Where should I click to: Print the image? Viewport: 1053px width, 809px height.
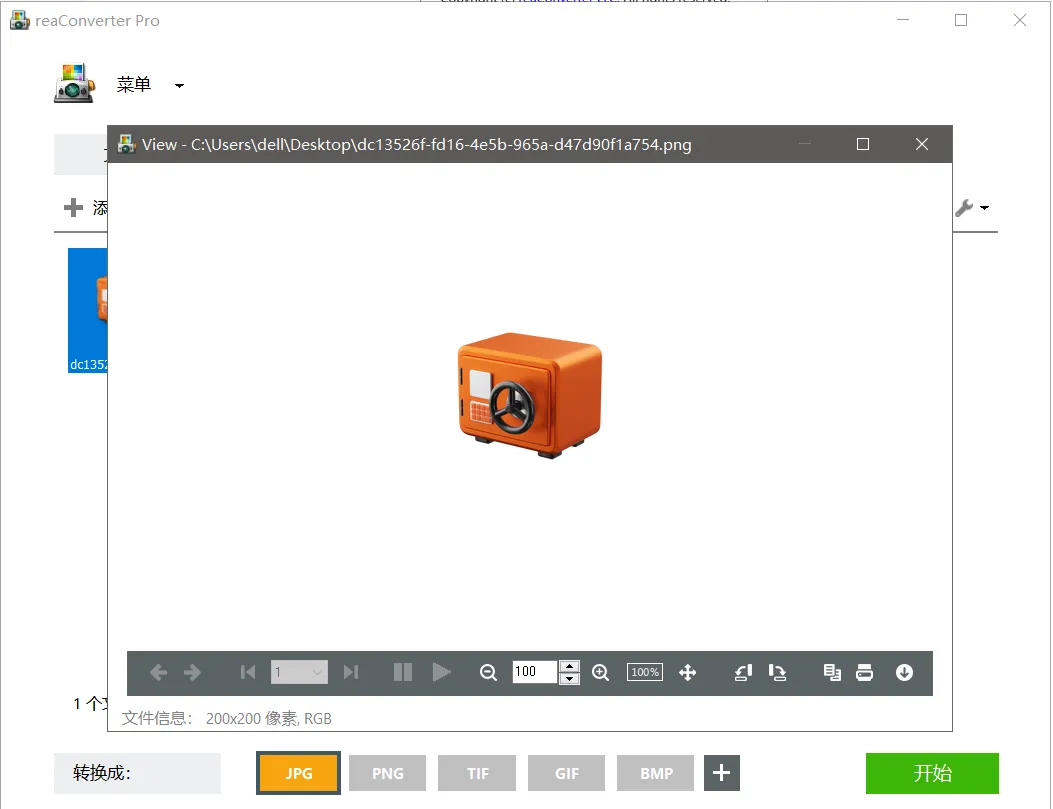click(864, 672)
